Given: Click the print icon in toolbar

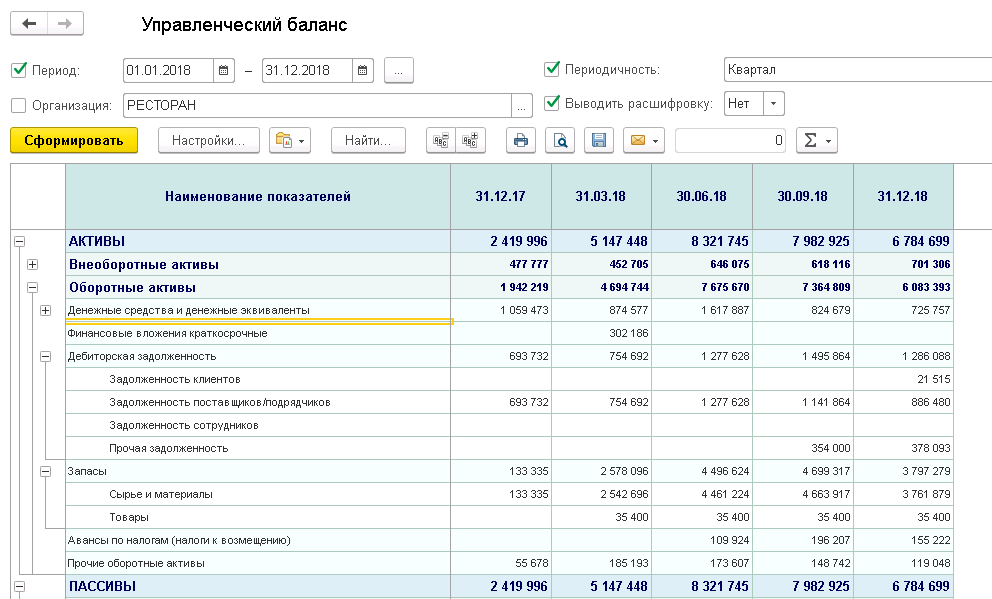Looking at the screenshot, I should [x=520, y=141].
